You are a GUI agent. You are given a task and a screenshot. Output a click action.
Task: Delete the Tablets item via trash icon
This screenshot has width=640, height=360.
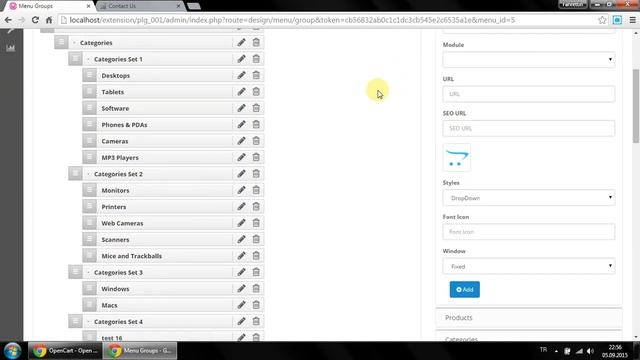coord(256,92)
